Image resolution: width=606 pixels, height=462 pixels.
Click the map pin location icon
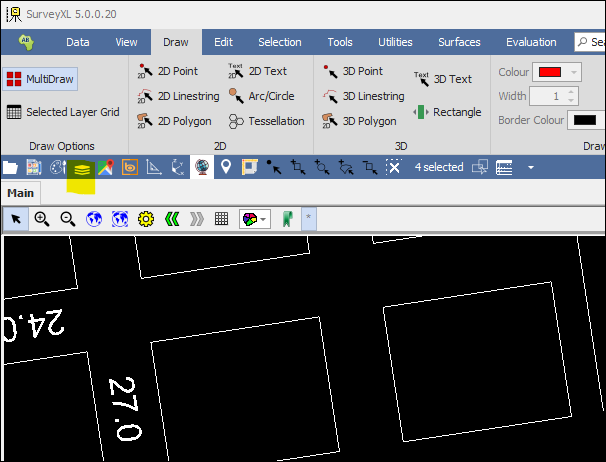pyautogui.click(x=226, y=167)
